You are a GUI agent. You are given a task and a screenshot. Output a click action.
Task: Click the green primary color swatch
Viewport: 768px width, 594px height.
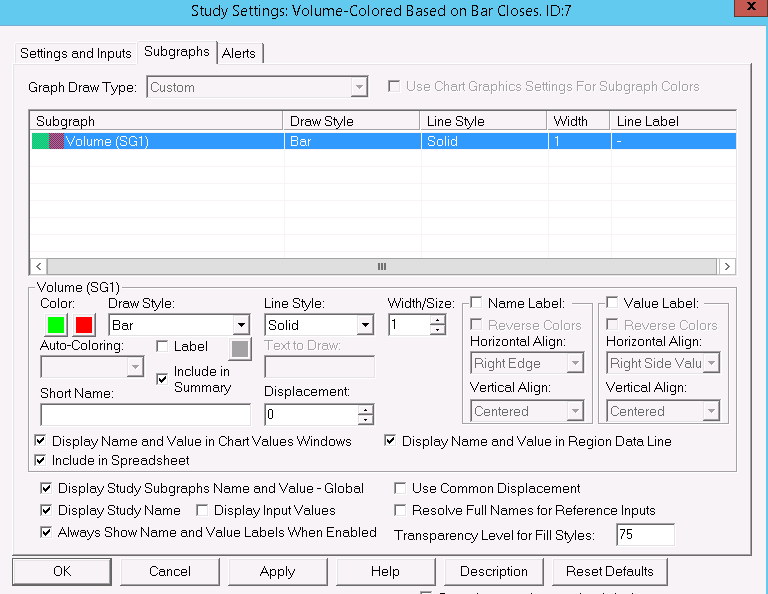(54, 325)
